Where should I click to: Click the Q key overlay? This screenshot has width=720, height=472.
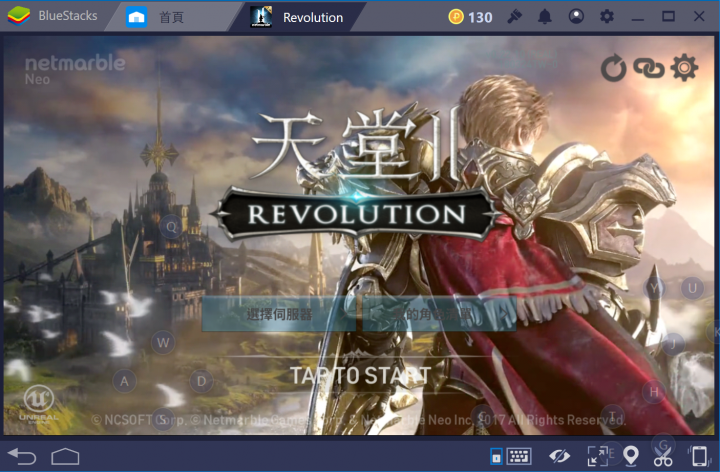tap(171, 227)
